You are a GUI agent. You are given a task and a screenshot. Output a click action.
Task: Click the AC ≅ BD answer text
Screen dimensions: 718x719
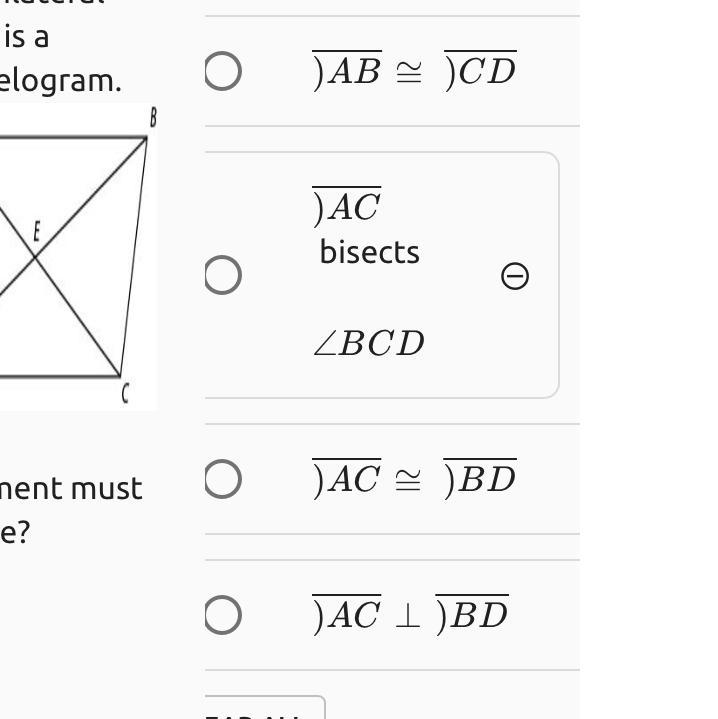414,479
